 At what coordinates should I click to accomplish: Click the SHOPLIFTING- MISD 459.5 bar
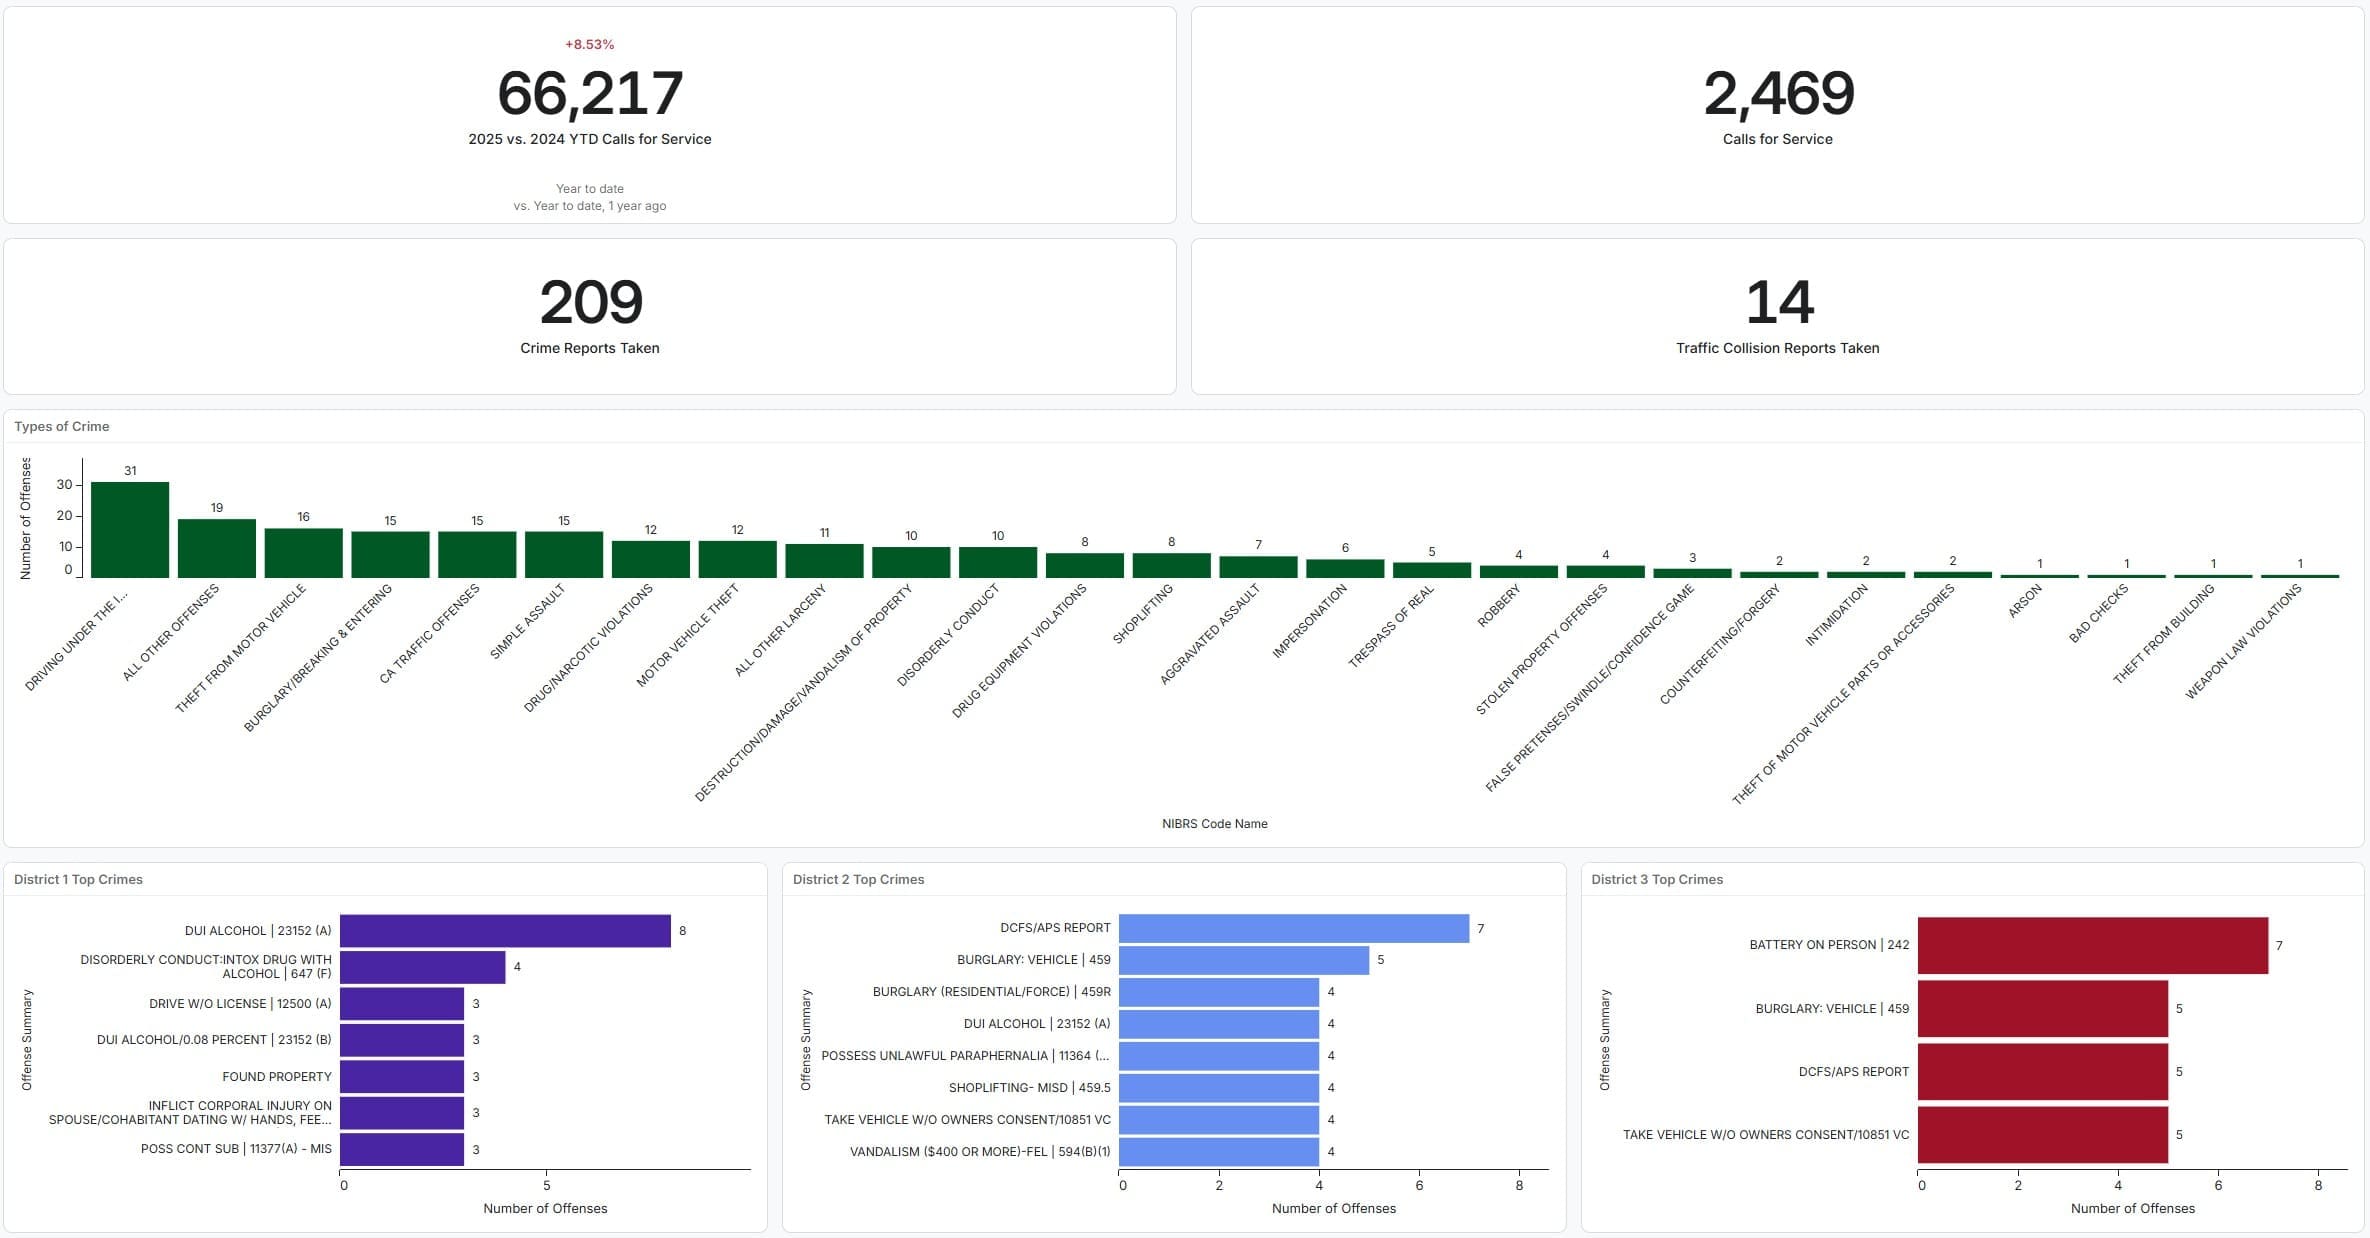click(1218, 1088)
